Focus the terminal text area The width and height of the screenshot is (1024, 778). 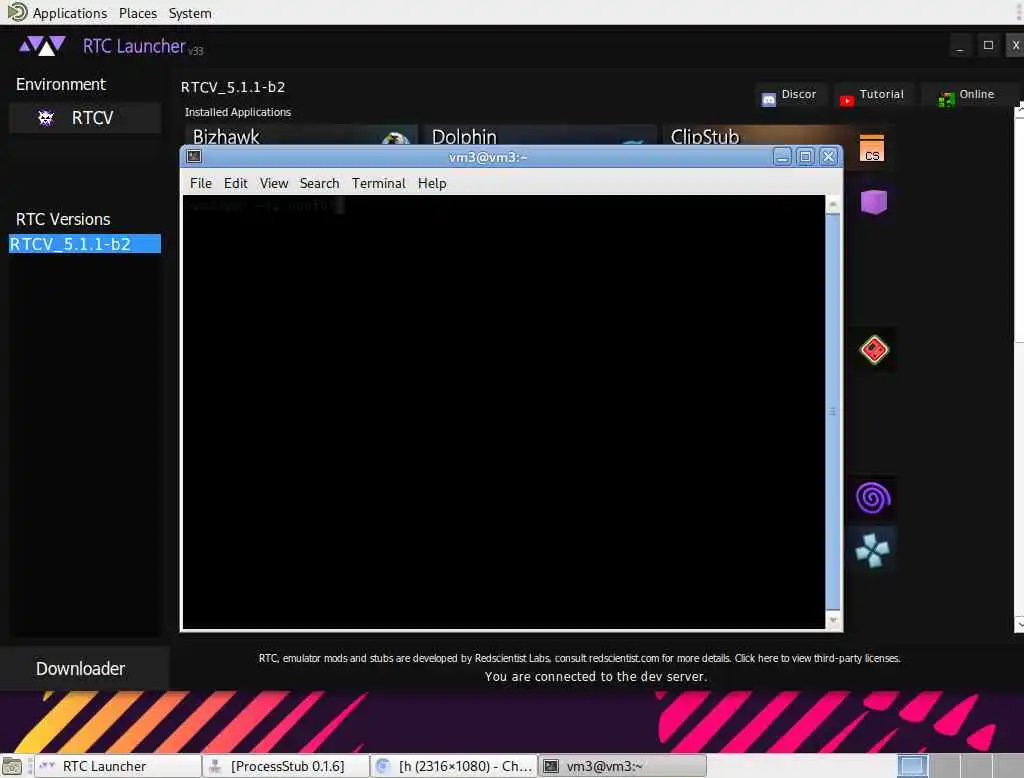click(504, 412)
